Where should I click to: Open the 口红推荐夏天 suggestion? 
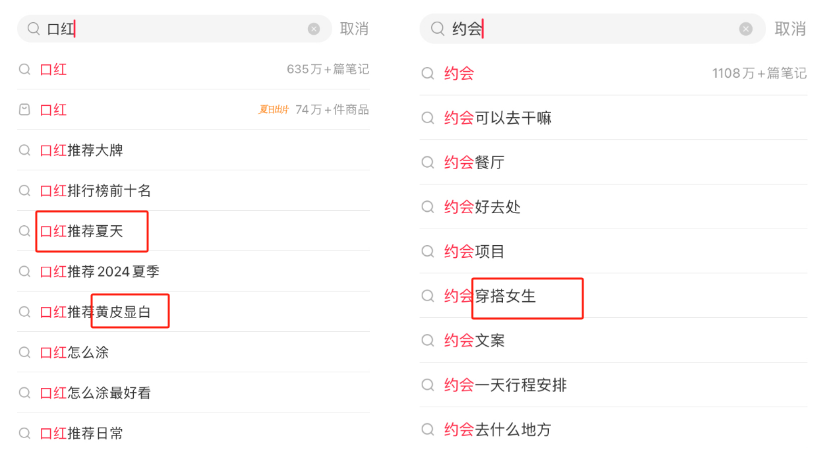point(95,231)
